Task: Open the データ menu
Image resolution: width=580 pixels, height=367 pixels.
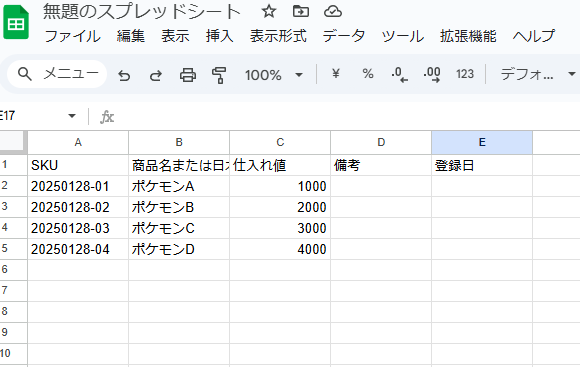Action: point(344,36)
